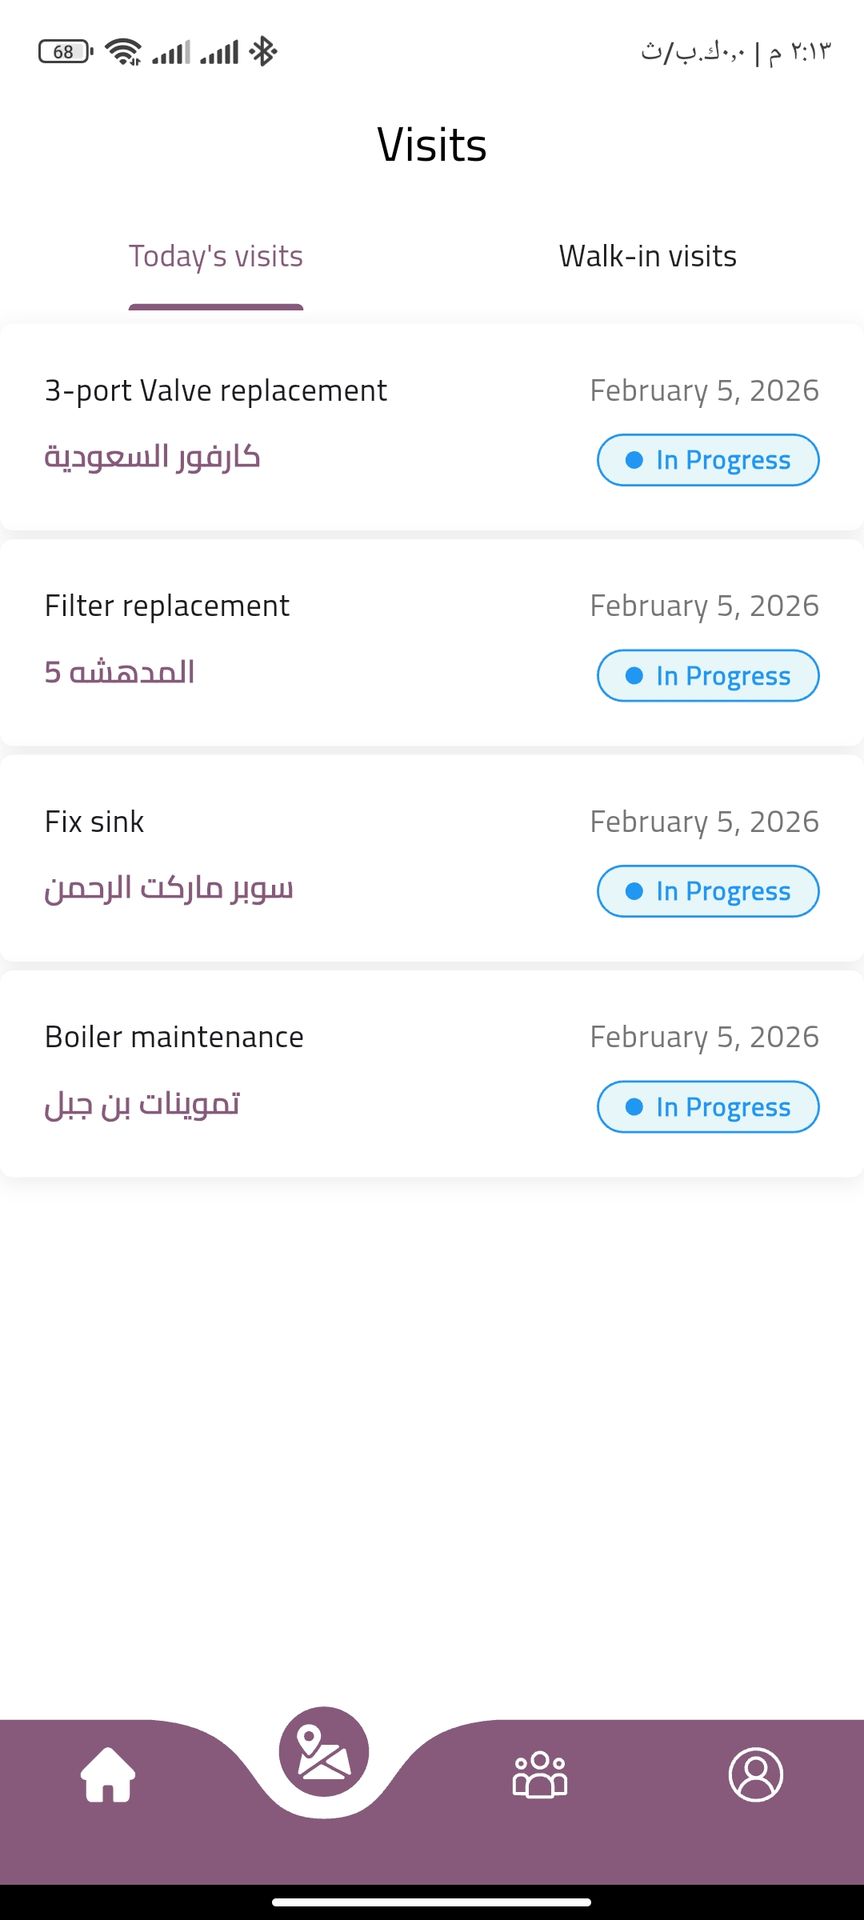
Task: Switch to Today's visits tab
Action: pyautogui.click(x=216, y=257)
